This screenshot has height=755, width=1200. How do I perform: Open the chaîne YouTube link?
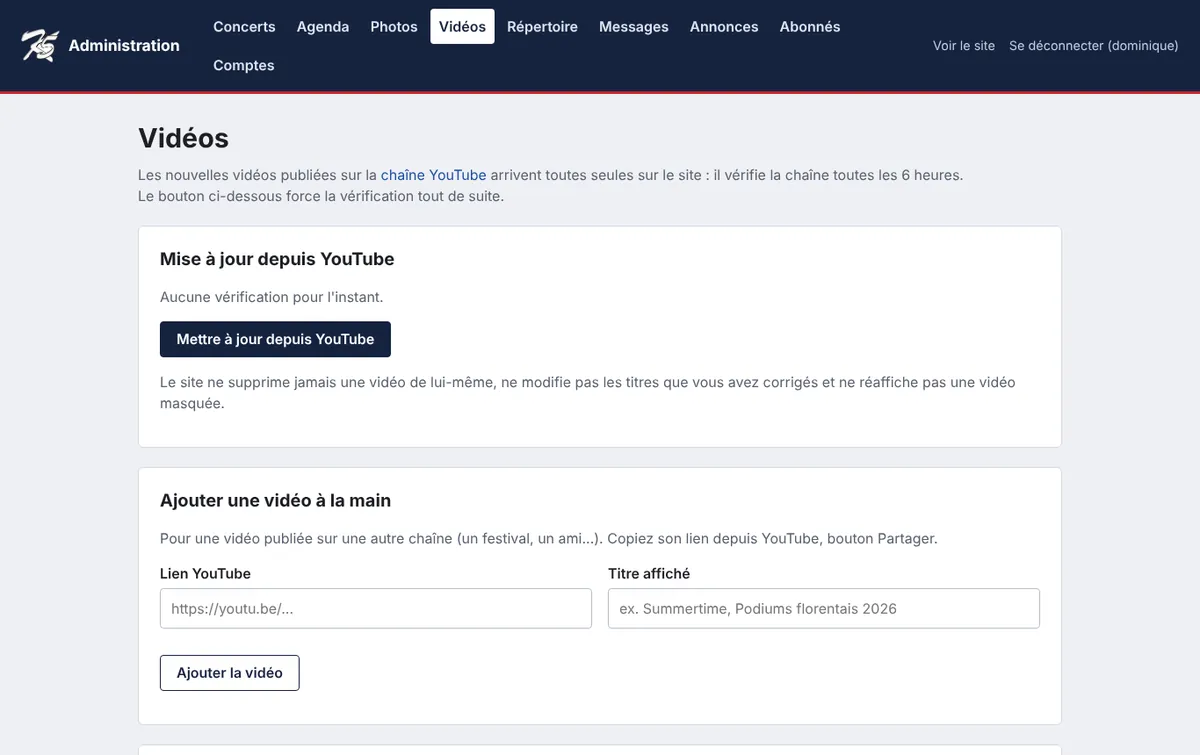[434, 175]
